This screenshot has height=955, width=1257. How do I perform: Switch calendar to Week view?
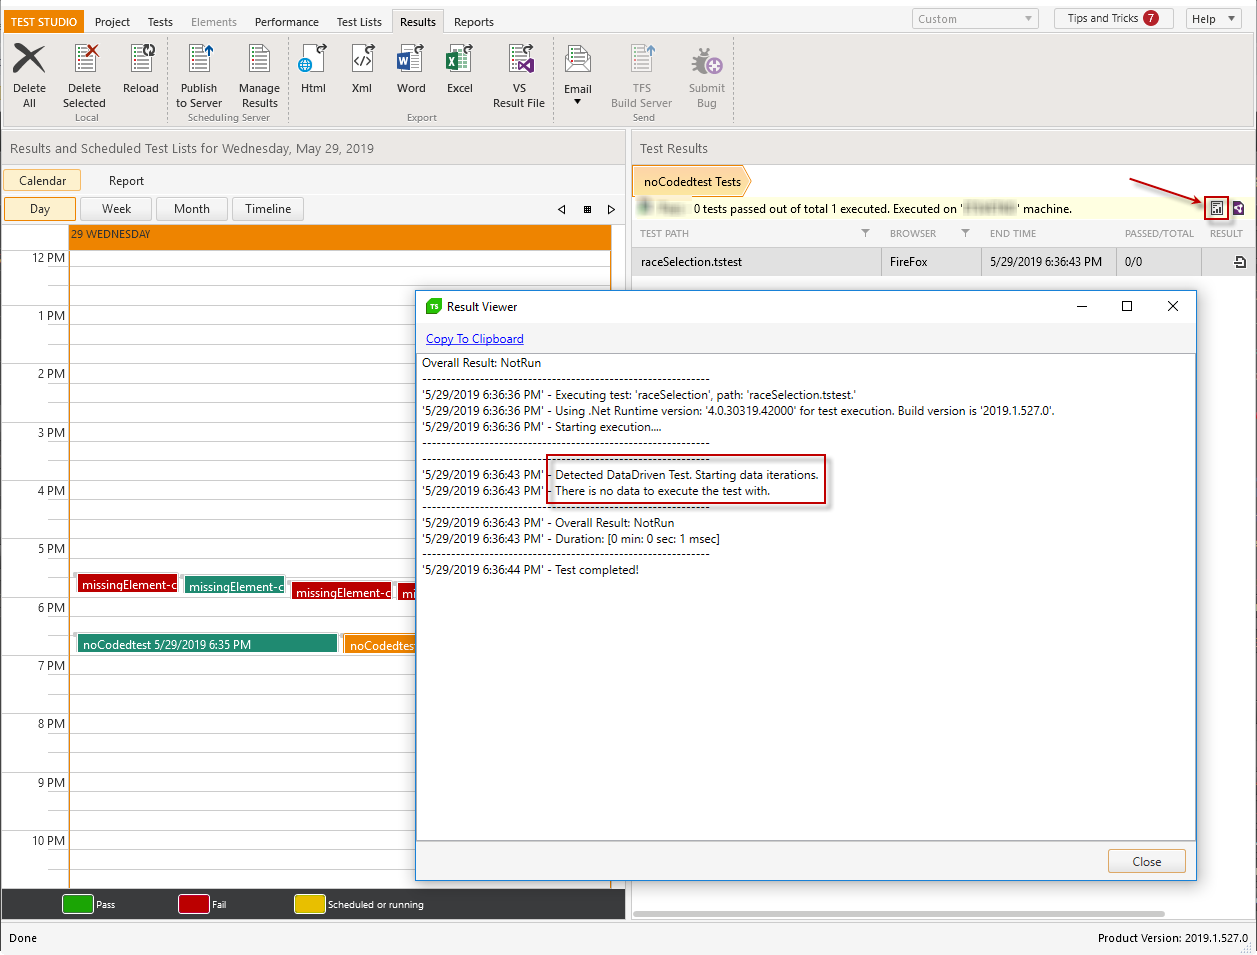click(116, 209)
